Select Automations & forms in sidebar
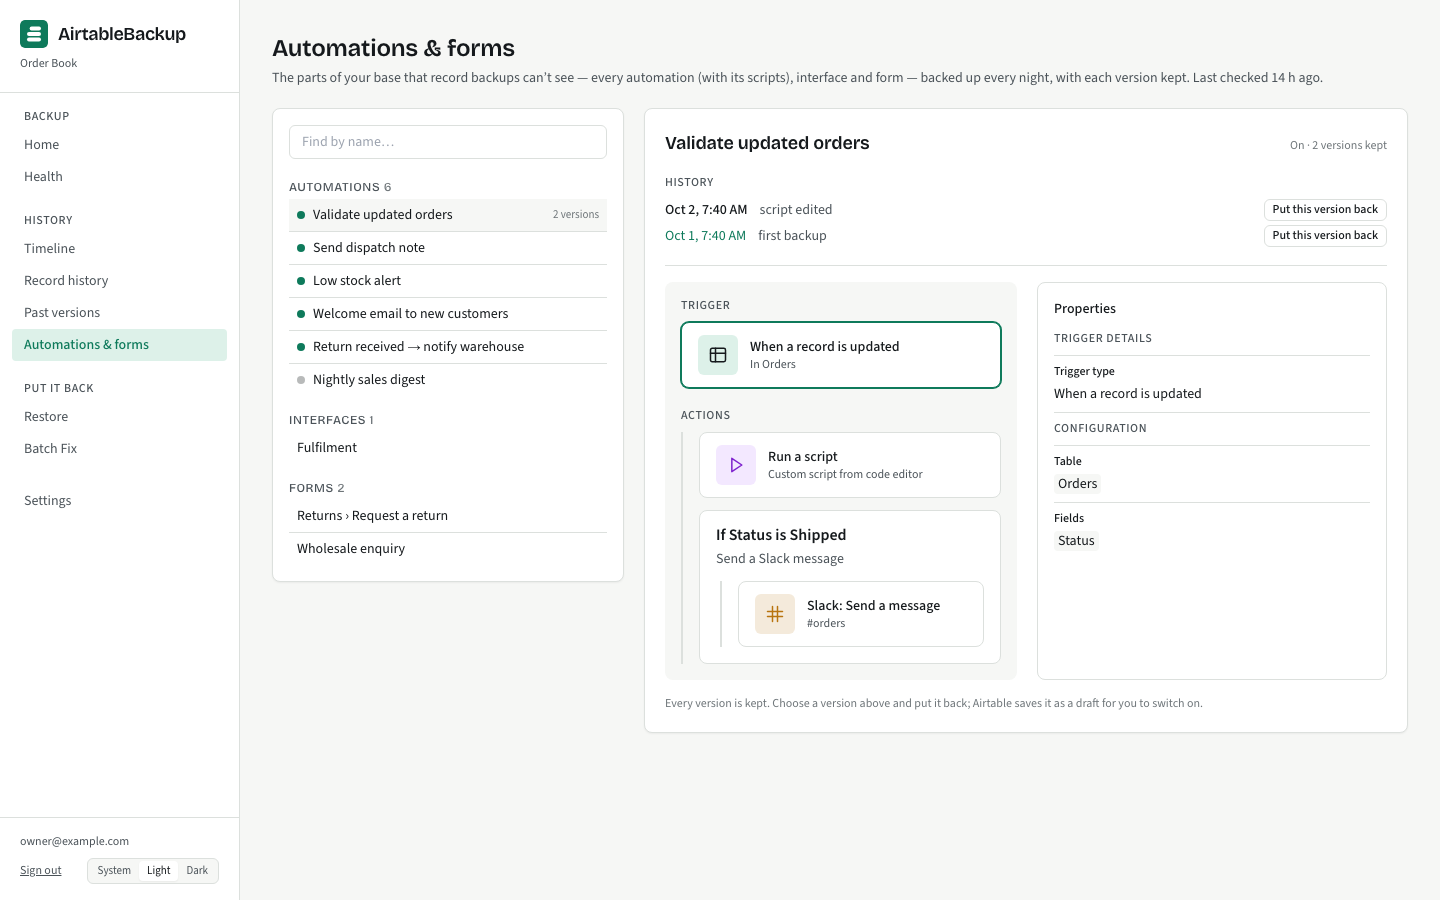 tap(119, 345)
